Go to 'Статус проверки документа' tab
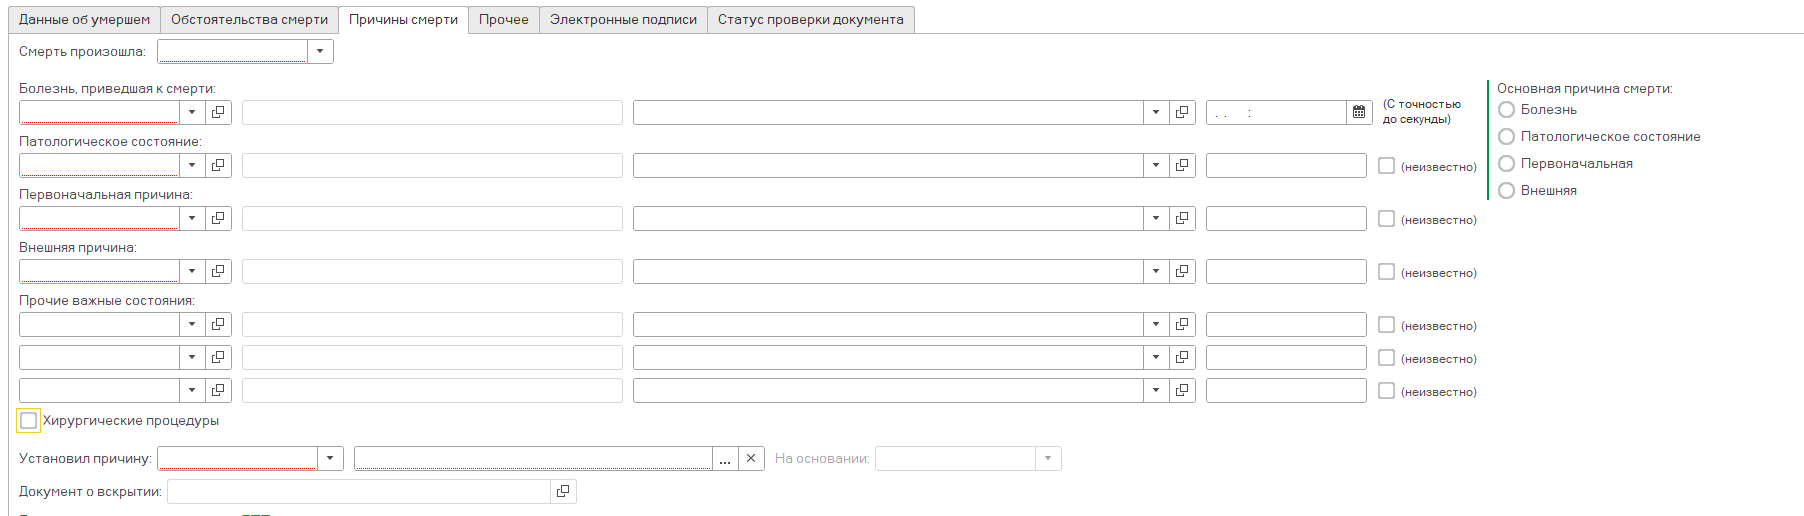Image resolution: width=1804 pixels, height=516 pixels. click(810, 20)
